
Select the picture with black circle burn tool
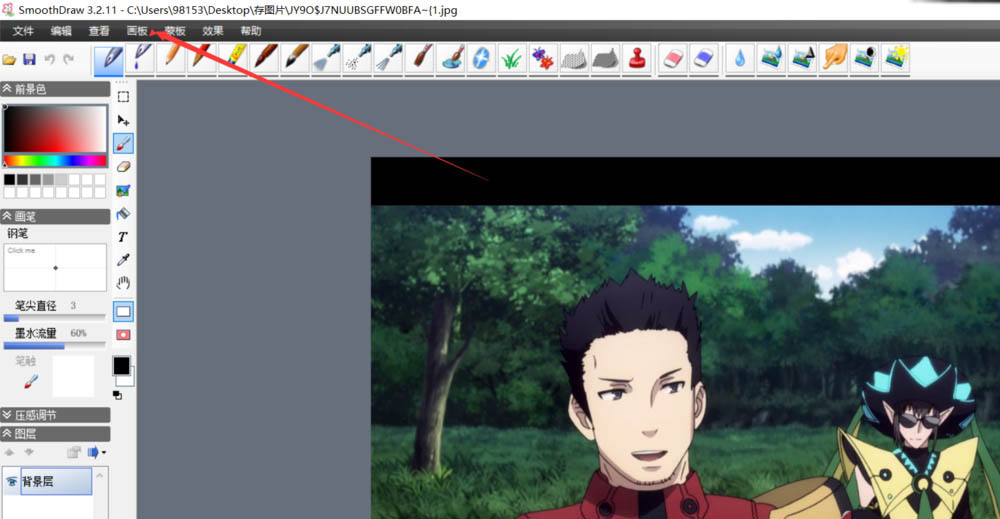click(865, 59)
